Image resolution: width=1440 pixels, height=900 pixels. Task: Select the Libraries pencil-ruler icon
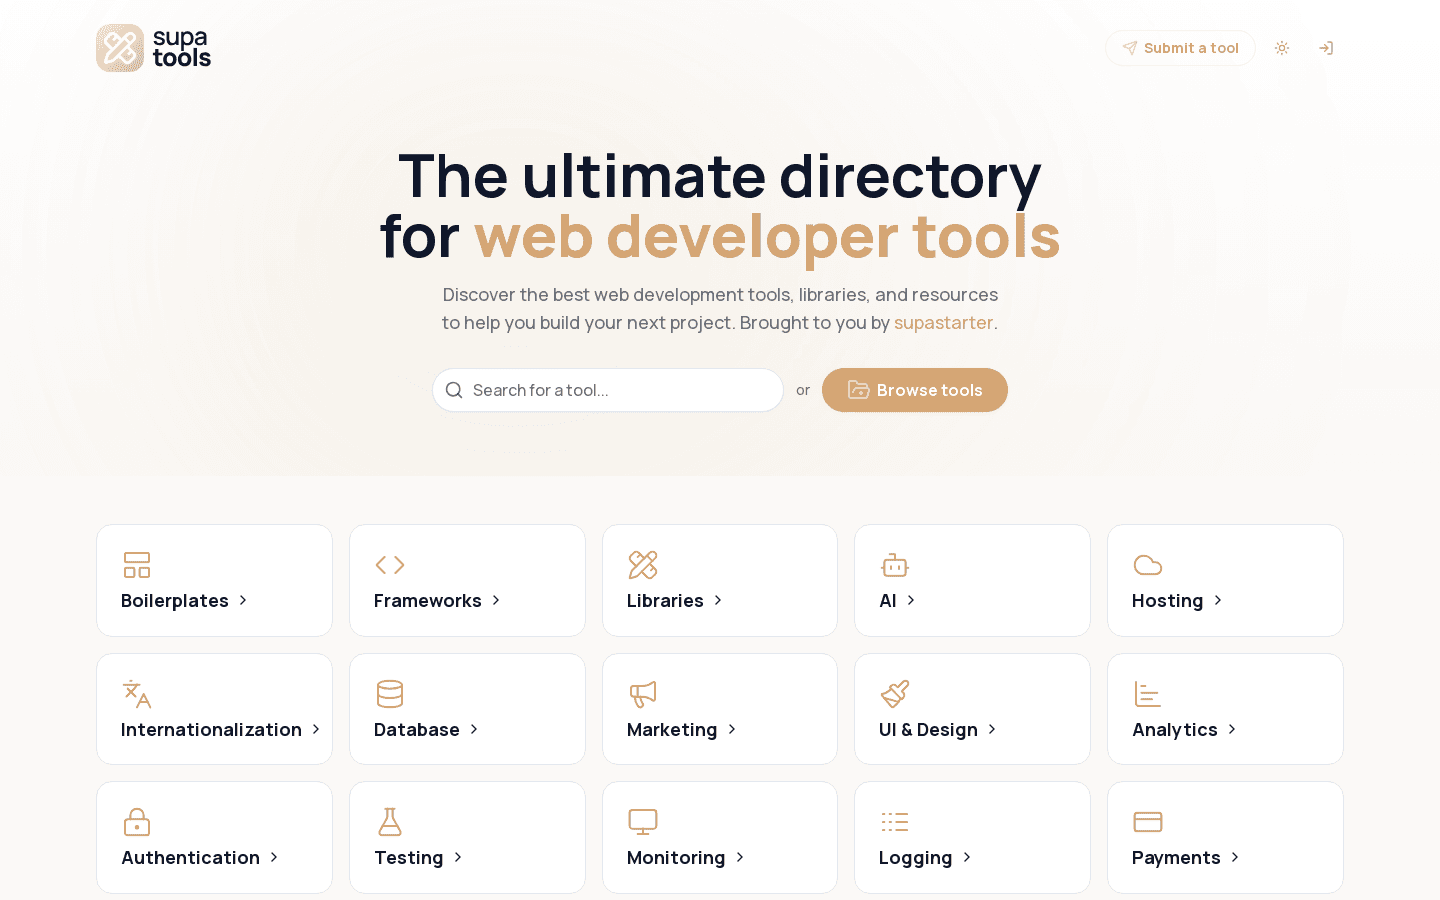click(x=643, y=565)
